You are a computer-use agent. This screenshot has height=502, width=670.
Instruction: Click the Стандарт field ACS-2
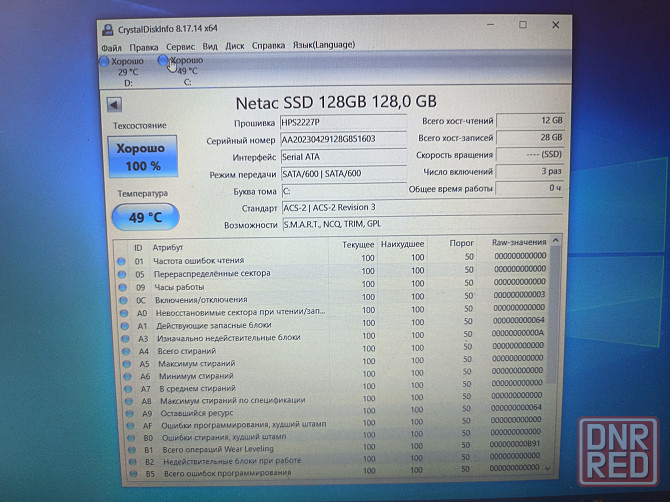tap(422, 207)
